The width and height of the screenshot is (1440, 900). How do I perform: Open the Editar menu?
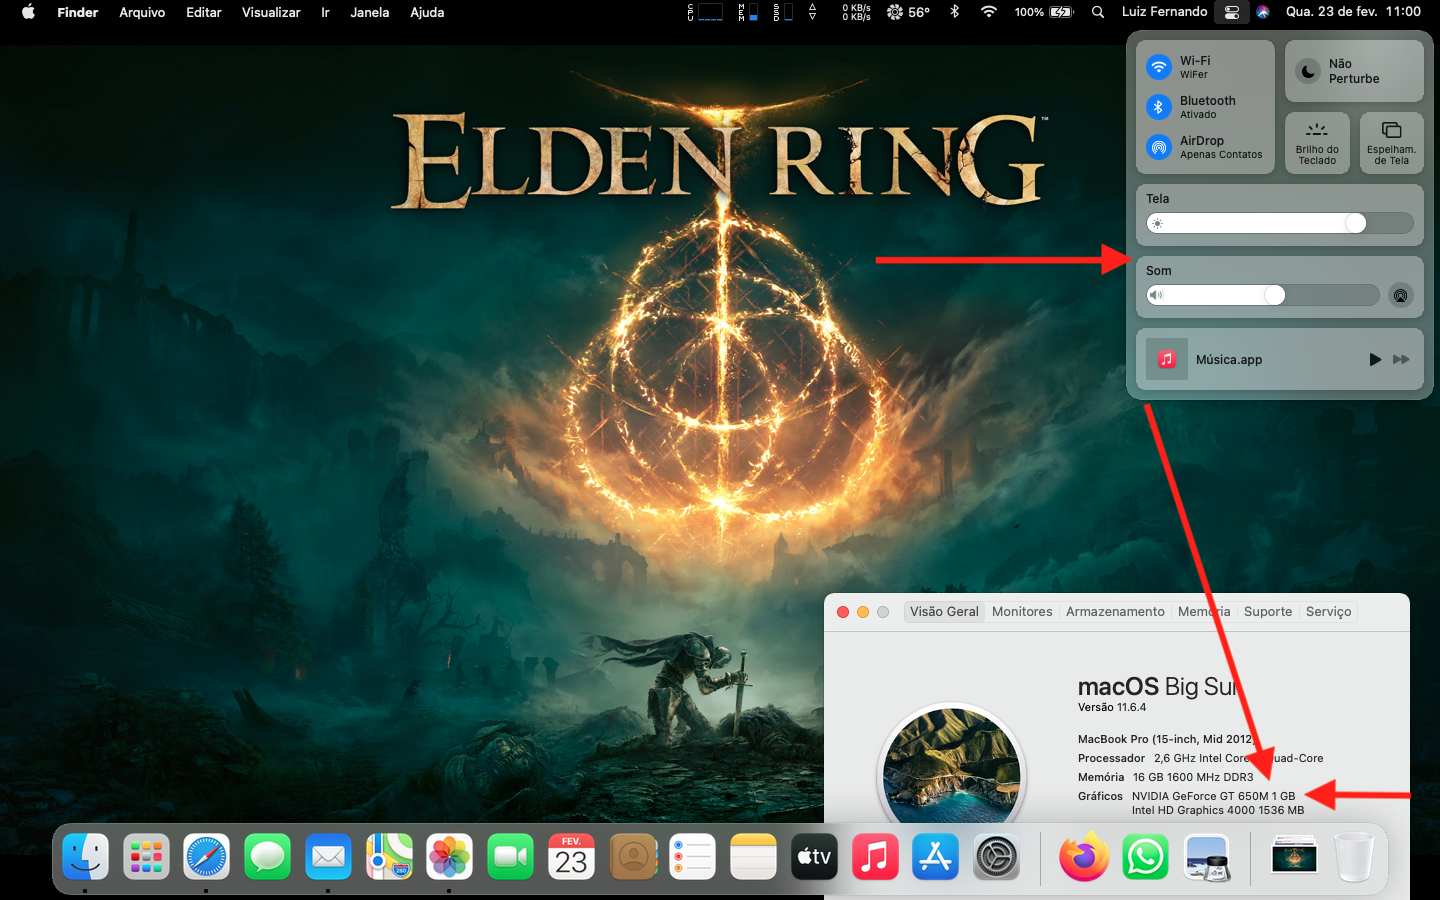(x=204, y=12)
